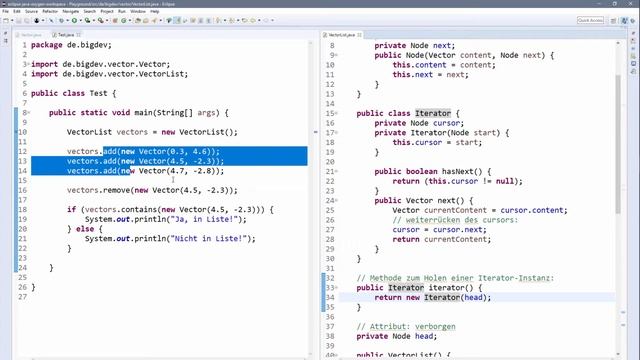The height and width of the screenshot is (360, 640).
Task: Toggle the highlighted Mark Occurrences button
Action: pyautogui.click(x=177, y=20)
